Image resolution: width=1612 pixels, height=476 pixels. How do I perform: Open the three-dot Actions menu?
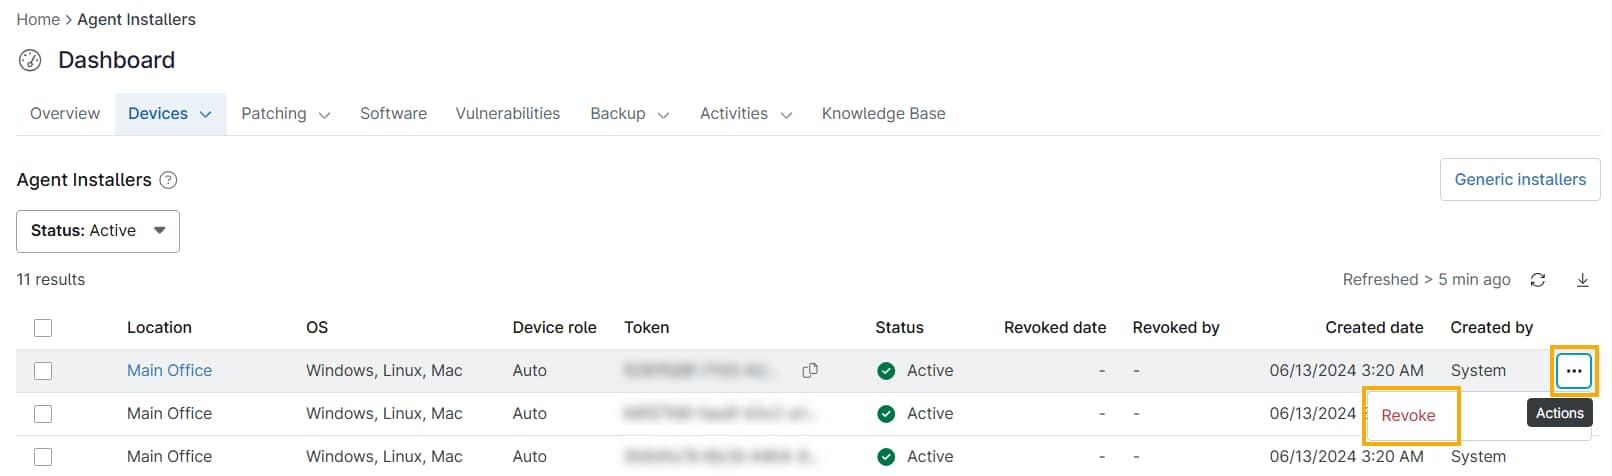1574,371
